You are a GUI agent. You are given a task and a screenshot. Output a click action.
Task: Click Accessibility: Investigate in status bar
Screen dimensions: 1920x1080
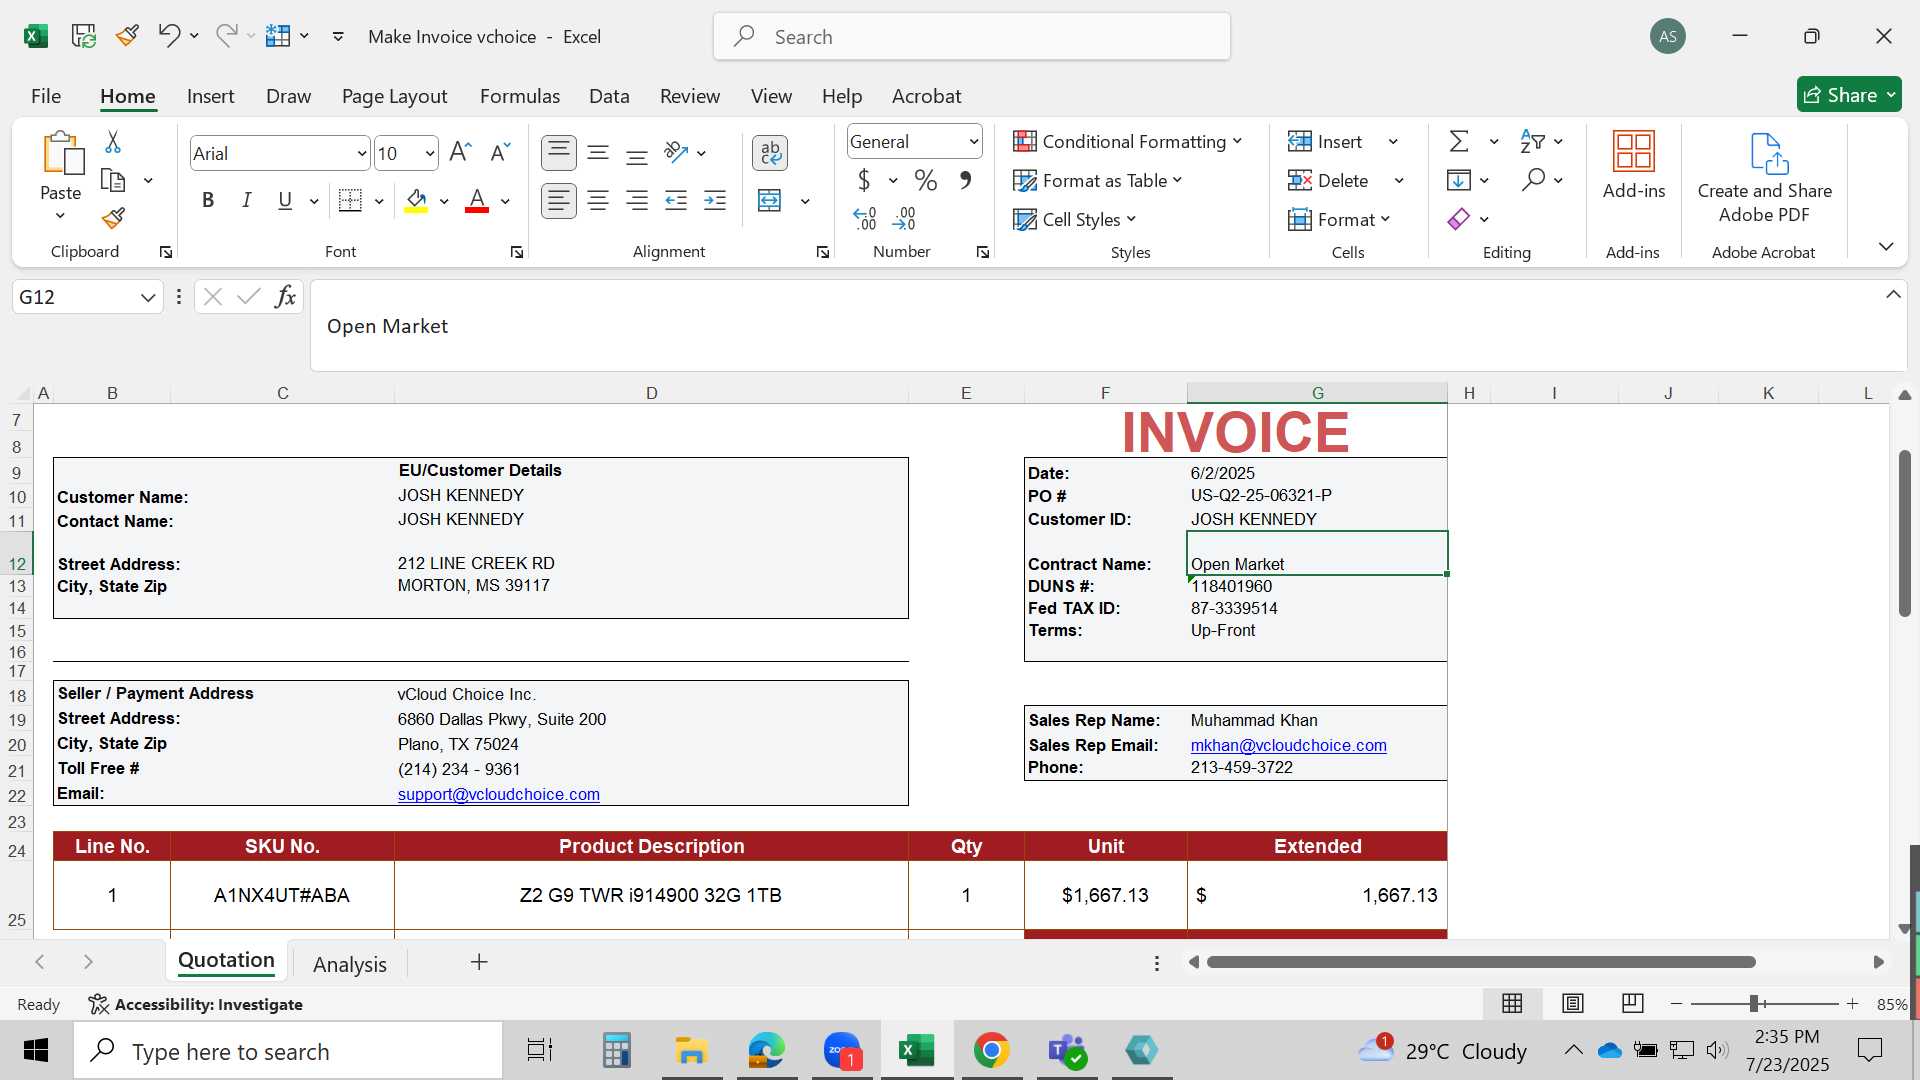click(x=196, y=1004)
